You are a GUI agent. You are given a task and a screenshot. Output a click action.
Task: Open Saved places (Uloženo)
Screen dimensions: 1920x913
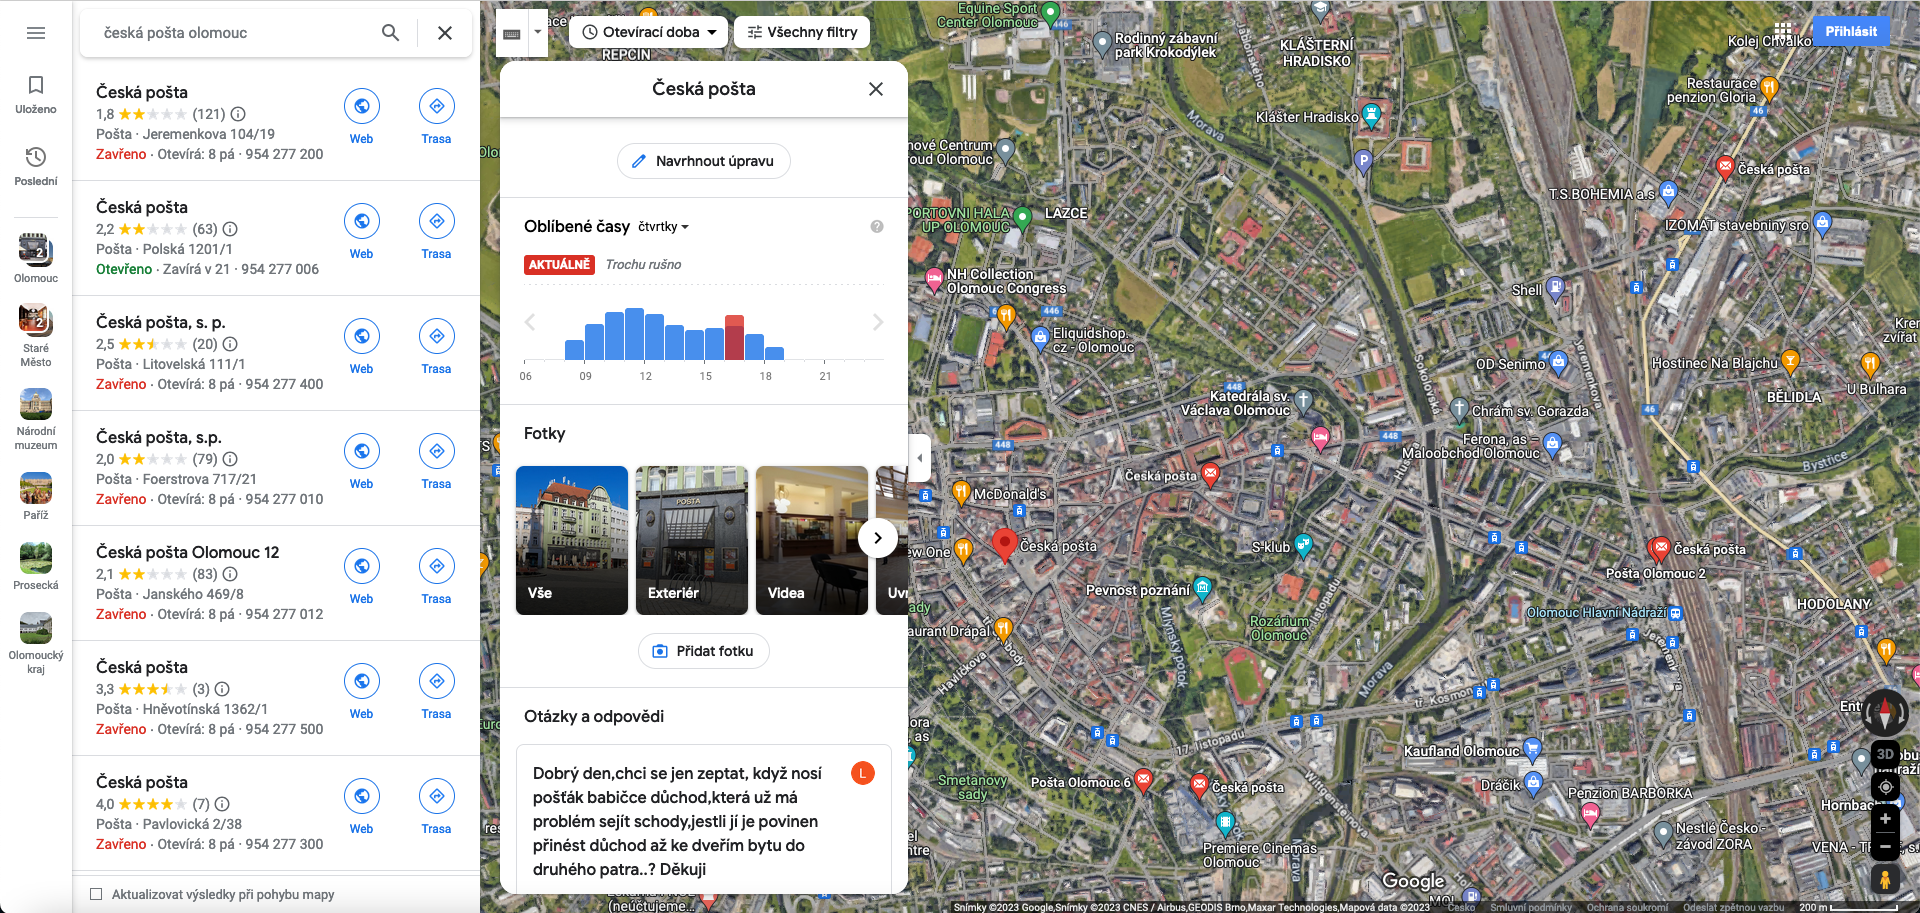coord(36,94)
